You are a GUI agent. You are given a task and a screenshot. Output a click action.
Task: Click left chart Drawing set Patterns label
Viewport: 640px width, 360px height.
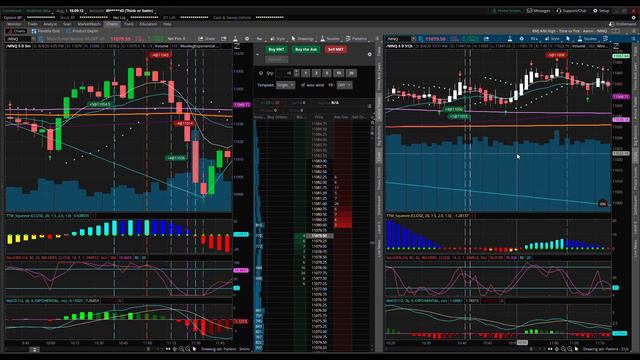(x=226, y=349)
